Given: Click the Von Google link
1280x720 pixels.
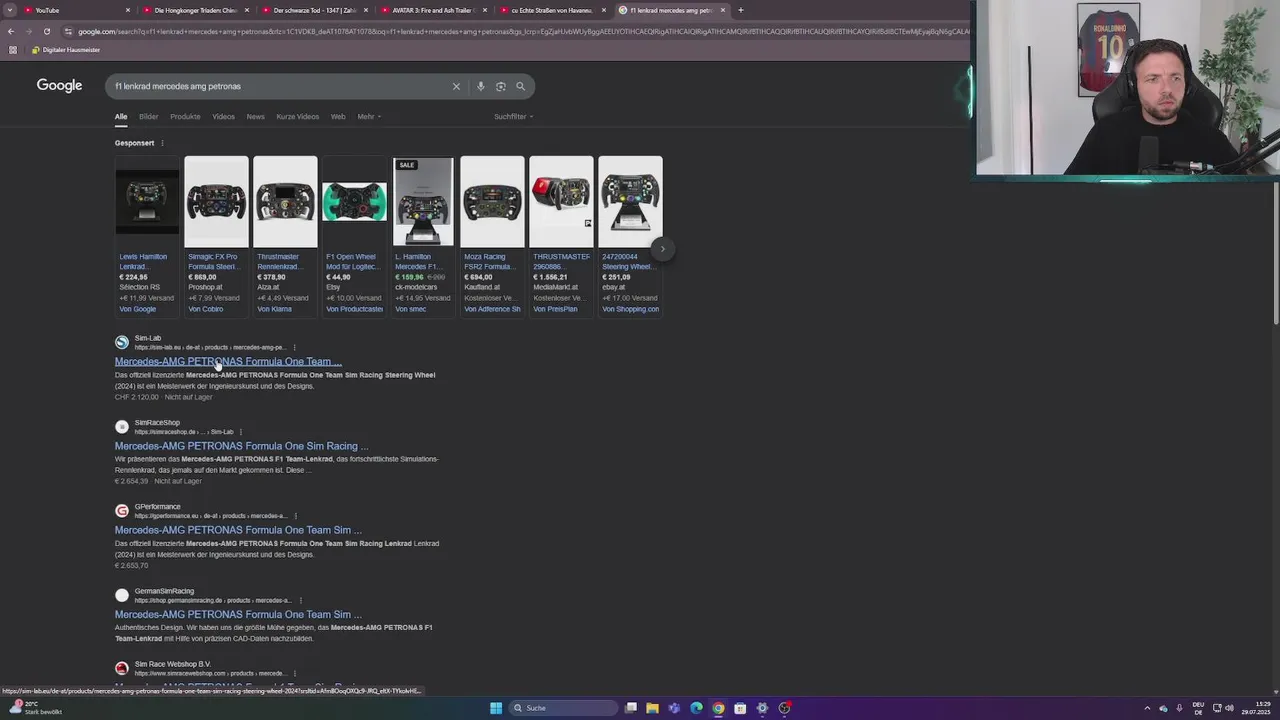Looking at the screenshot, I should tap(138, 309).
